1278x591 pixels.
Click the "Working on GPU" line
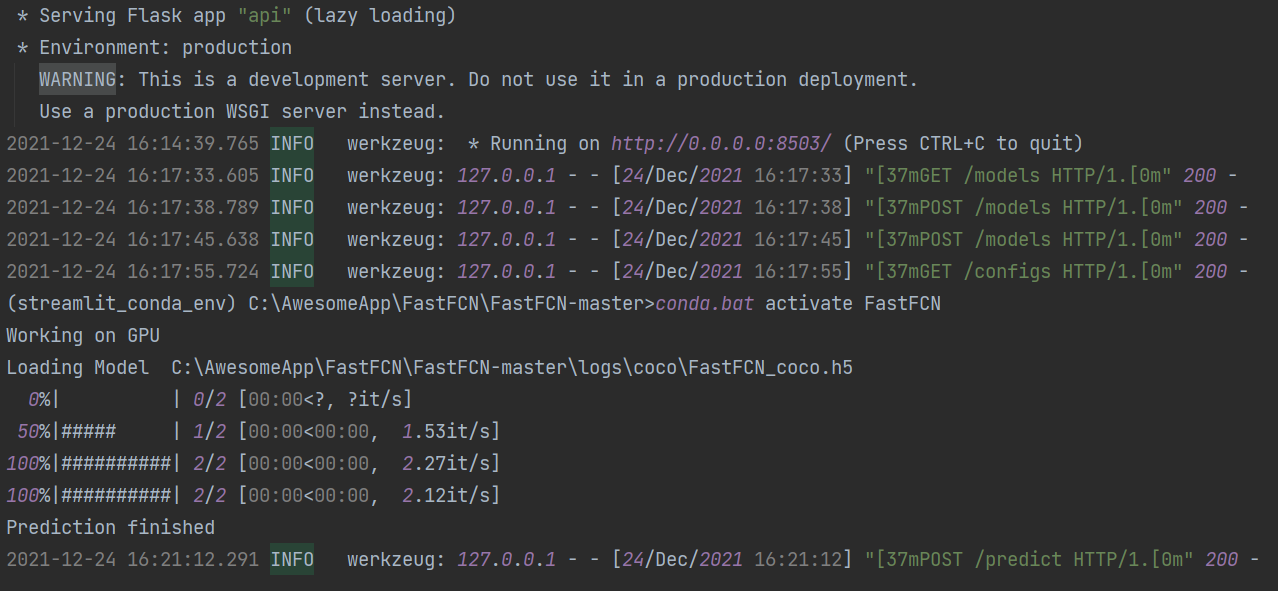pyautogui.click(x=83, y=336)
